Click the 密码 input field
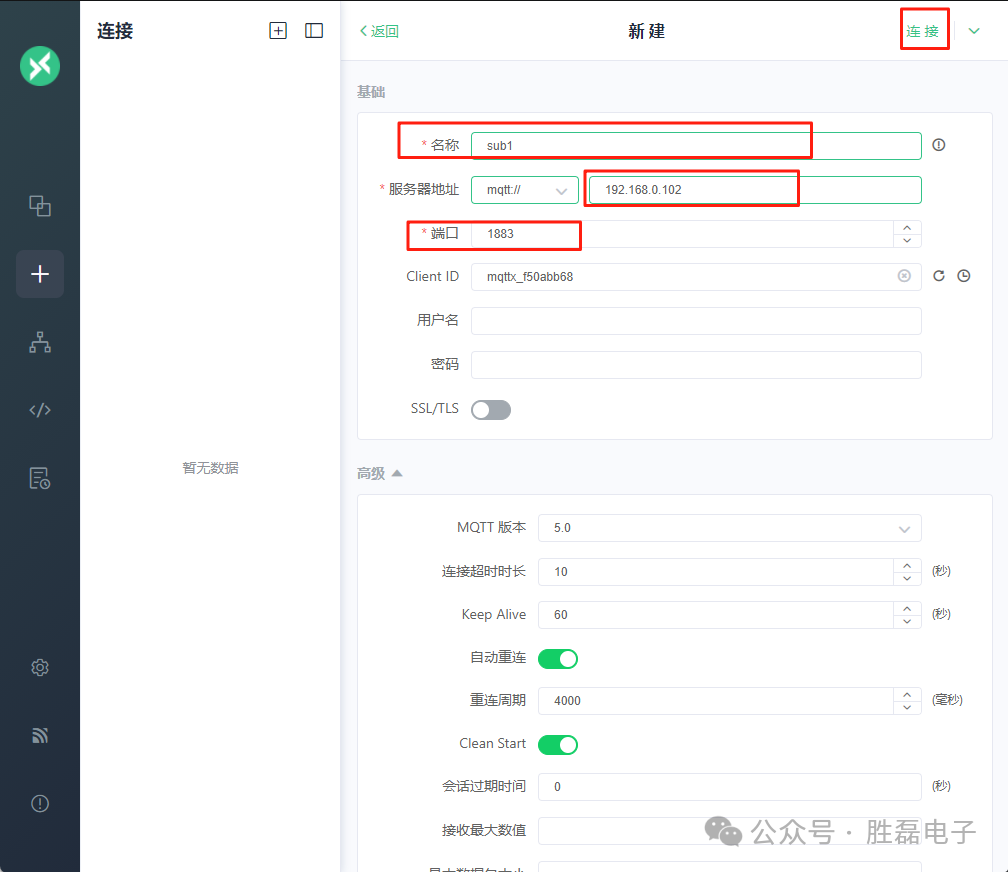The width and height of the screenshot is (1008, 872). click(x=696, y=365)
